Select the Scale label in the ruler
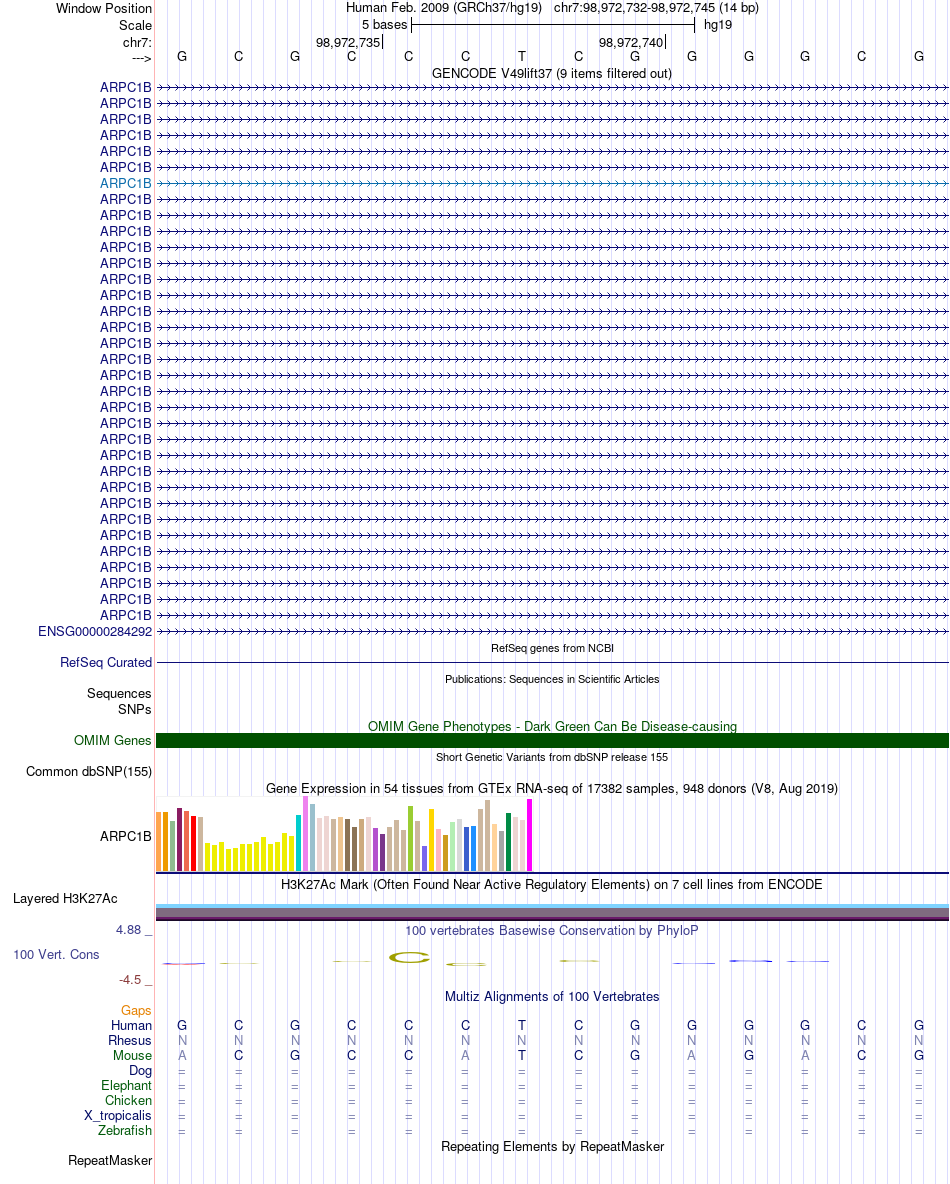The height and width of the screenshot is (1184, 950). (135, 25)
